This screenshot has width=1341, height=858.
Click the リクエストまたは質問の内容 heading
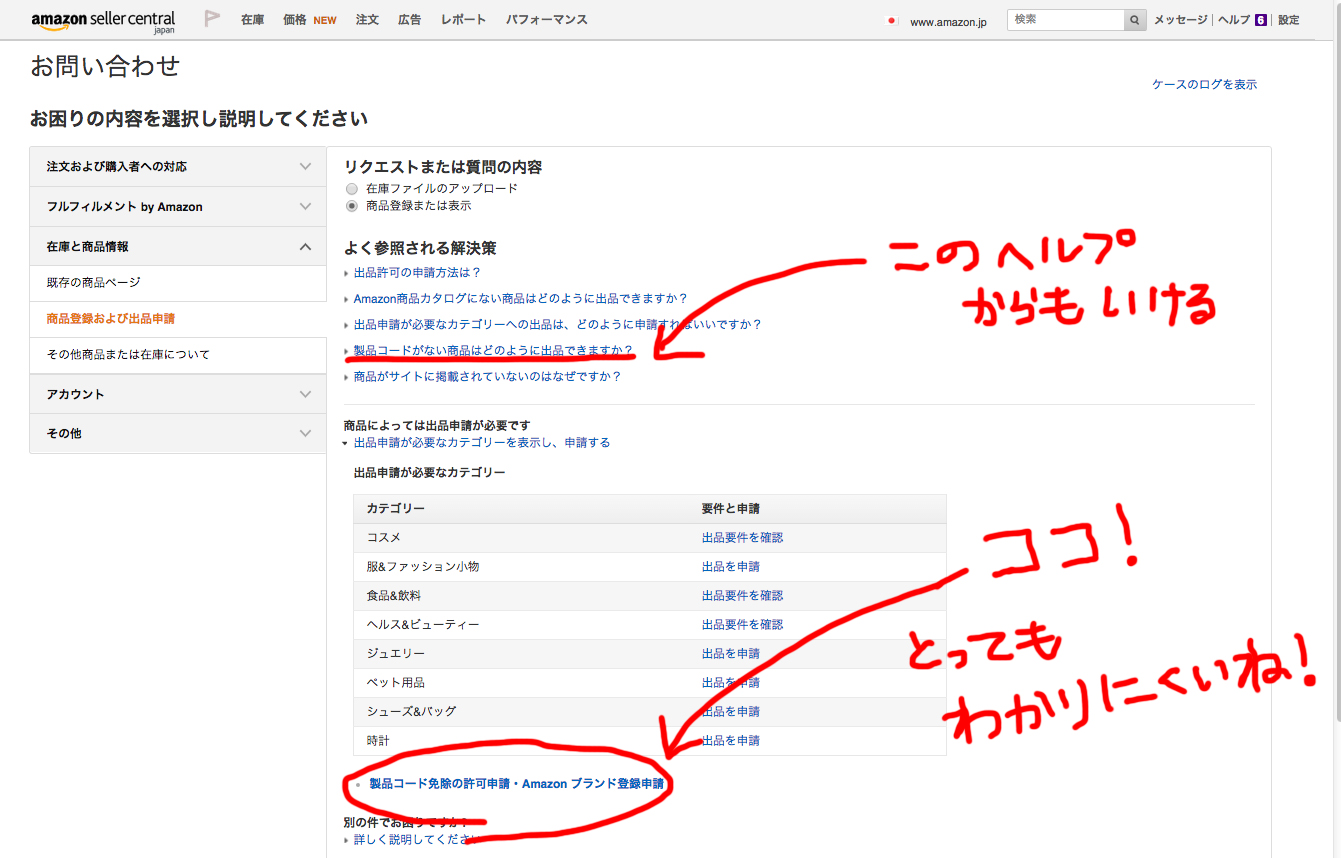[443, 167]
